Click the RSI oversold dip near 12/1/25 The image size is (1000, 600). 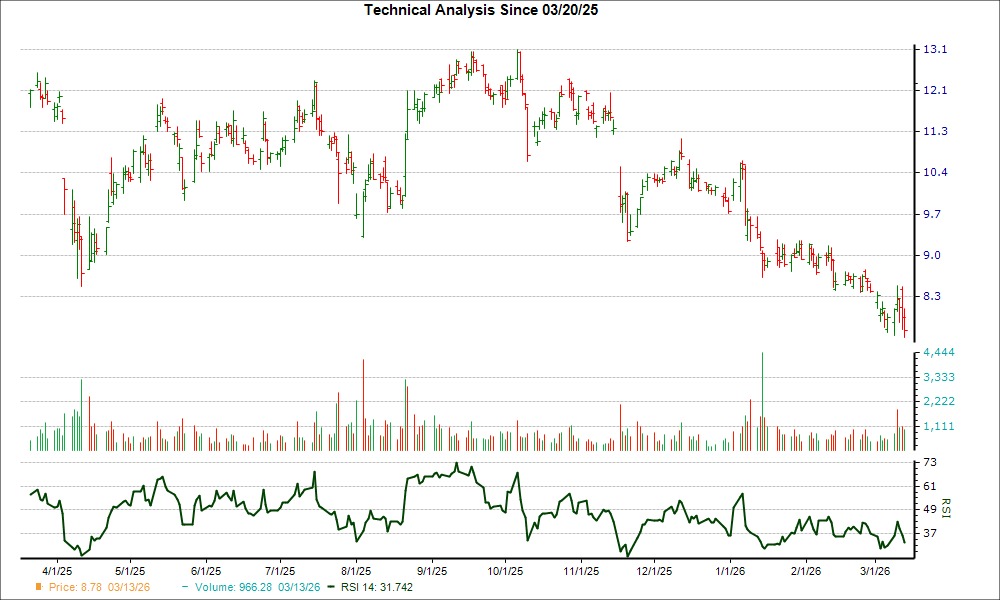coord(626,553)
